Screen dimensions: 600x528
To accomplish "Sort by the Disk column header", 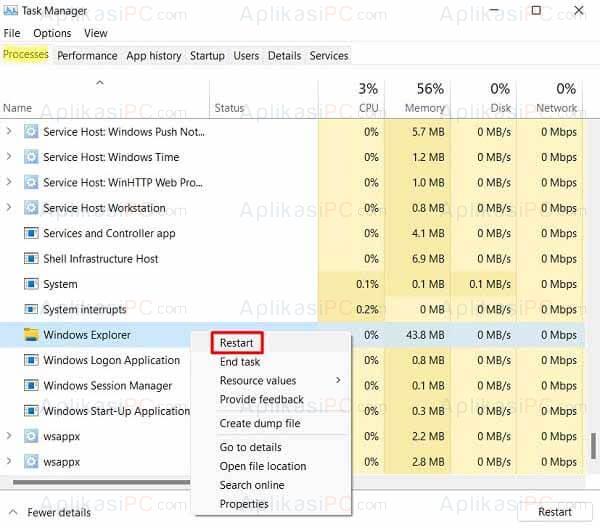I will (x=501, y=108).
